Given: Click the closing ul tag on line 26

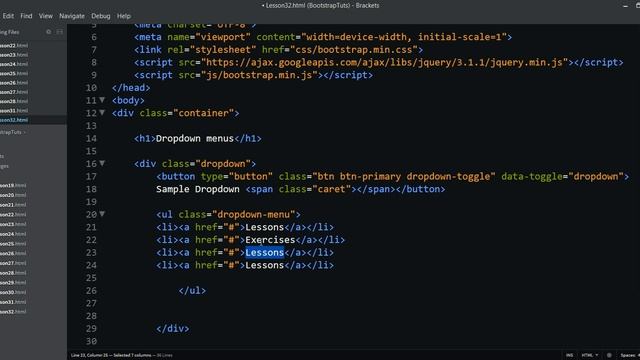Looking at the screenshot, I should tap(192, 291).
